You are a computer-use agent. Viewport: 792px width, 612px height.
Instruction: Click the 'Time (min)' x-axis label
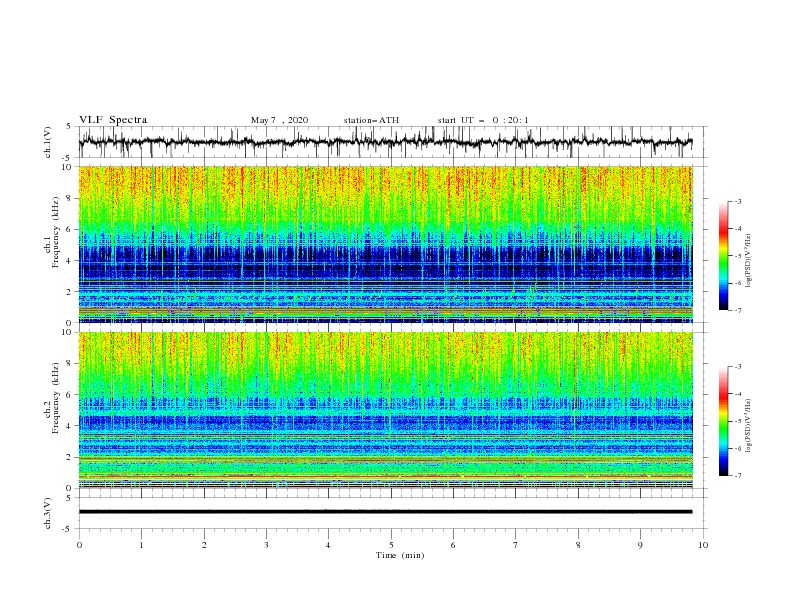tap(400, 555)
